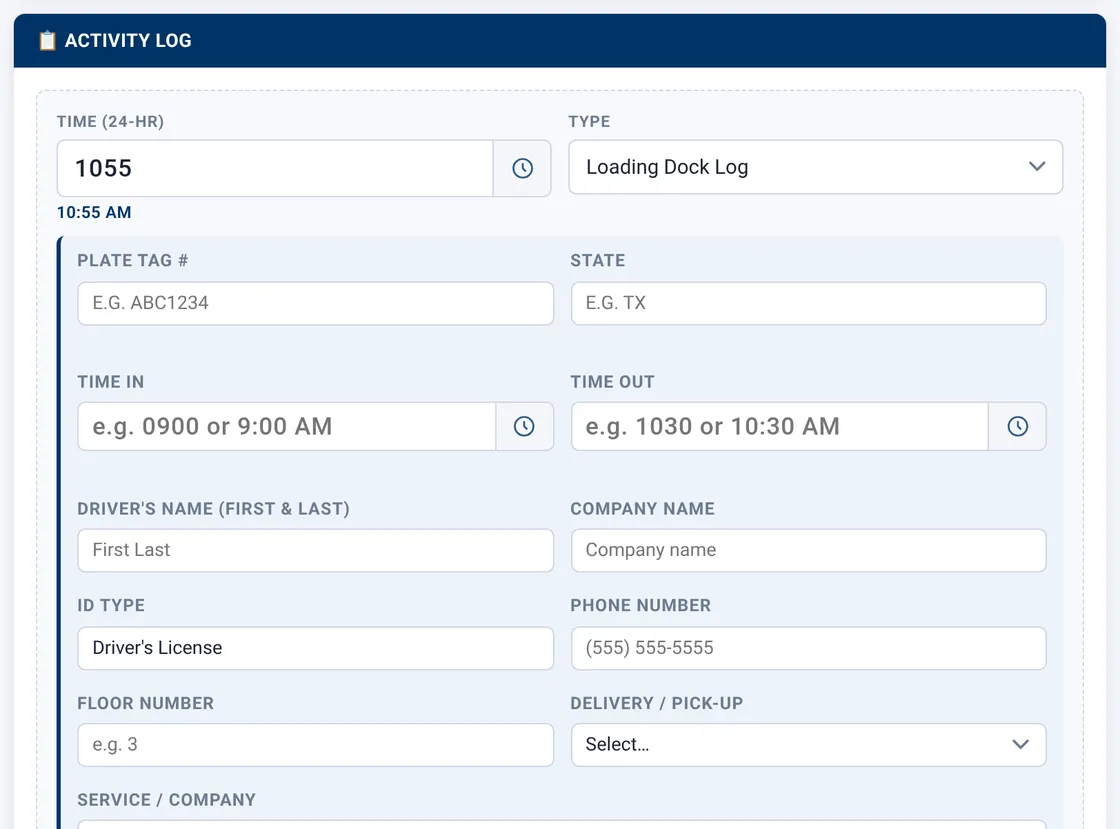Viewport: 1120px width, 829px height.
Task: Click the Service / Company label
Action: pyautogui.click(x=166, y=800)
